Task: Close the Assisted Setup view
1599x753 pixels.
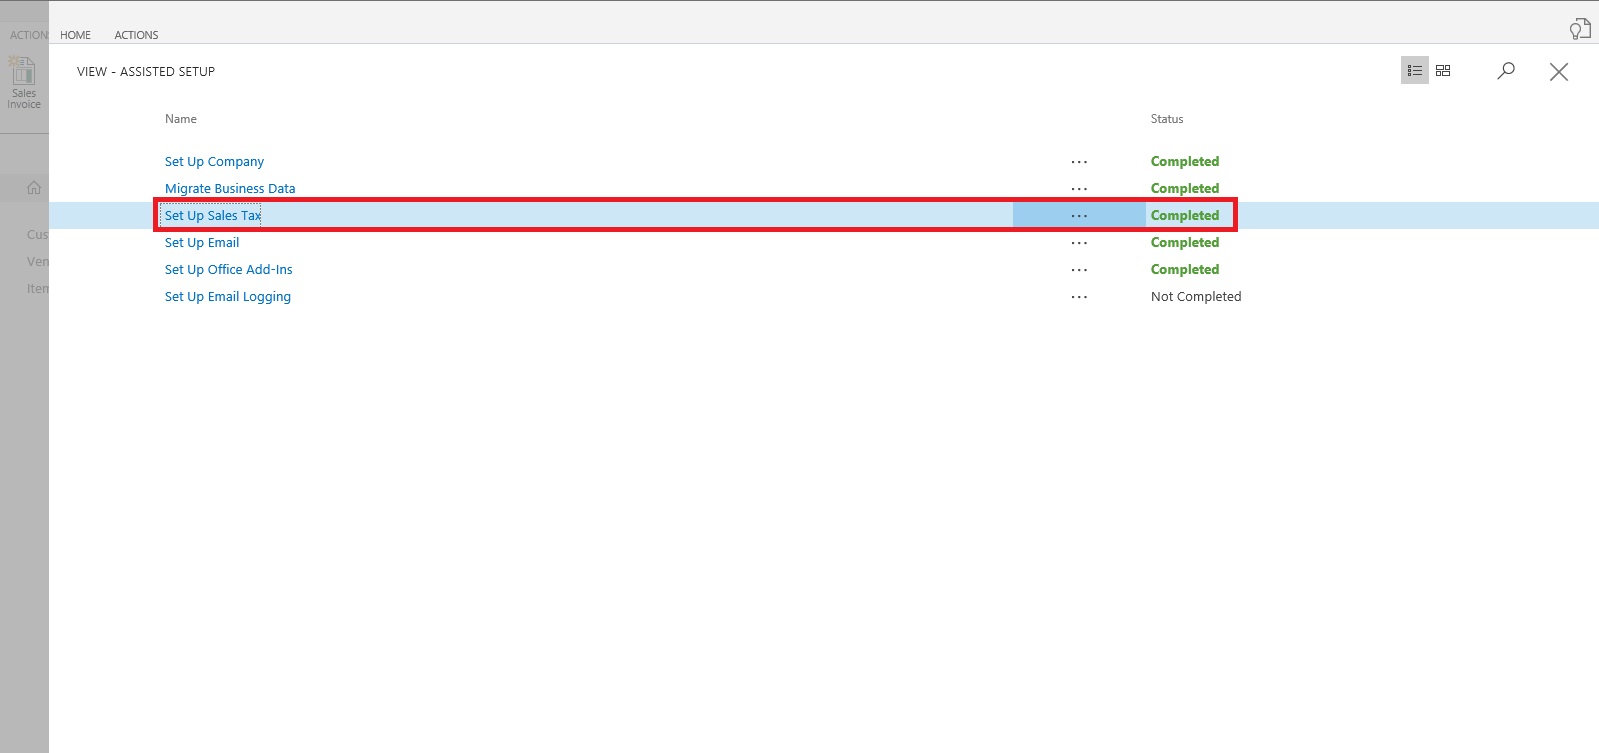Action: [x=1558, y=72]
